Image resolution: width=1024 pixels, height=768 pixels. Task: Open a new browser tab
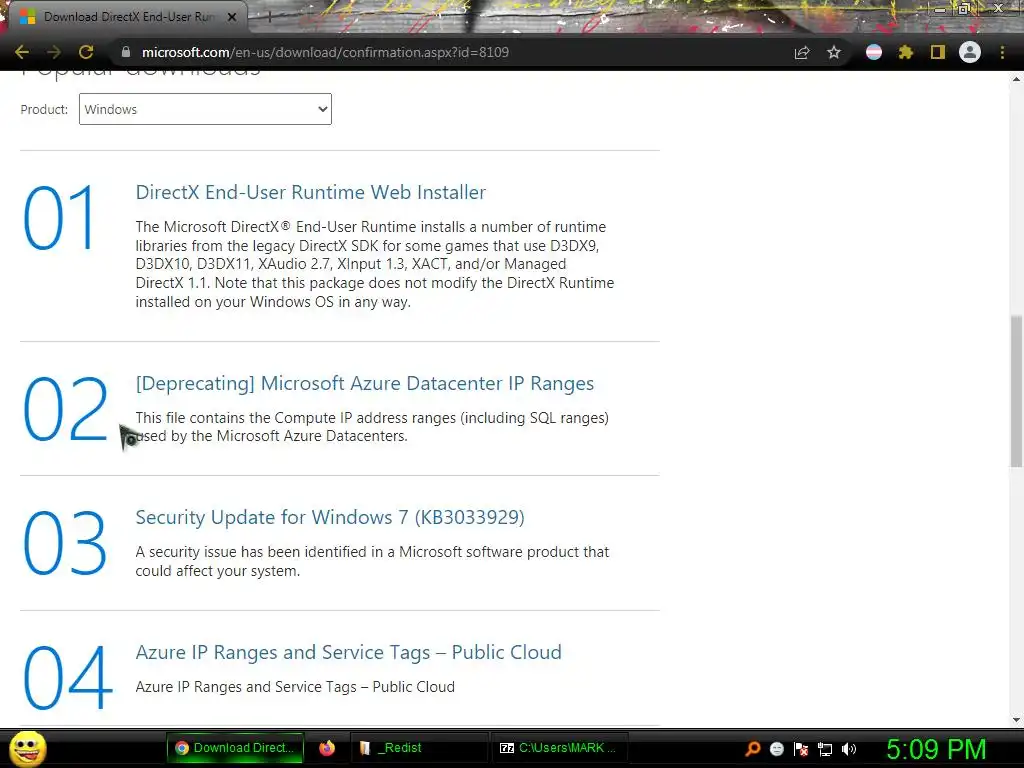[268, 17]
